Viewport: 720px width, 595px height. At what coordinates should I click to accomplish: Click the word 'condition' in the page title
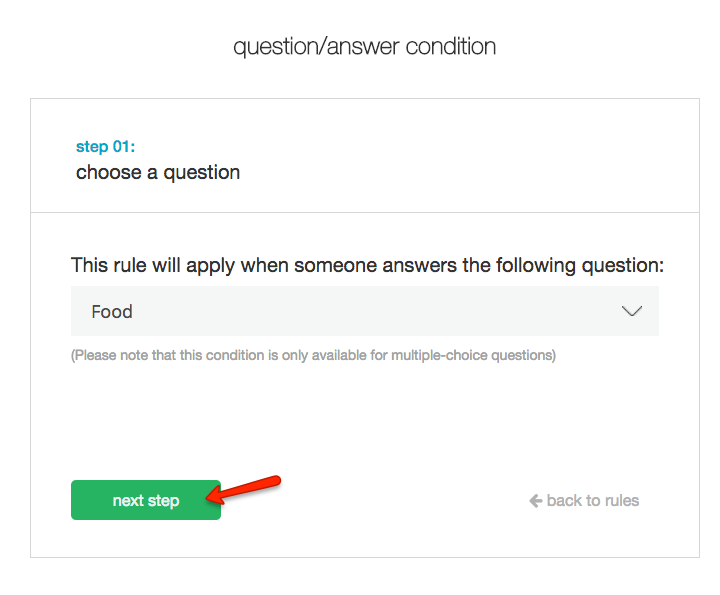click(x=445, y=46)
